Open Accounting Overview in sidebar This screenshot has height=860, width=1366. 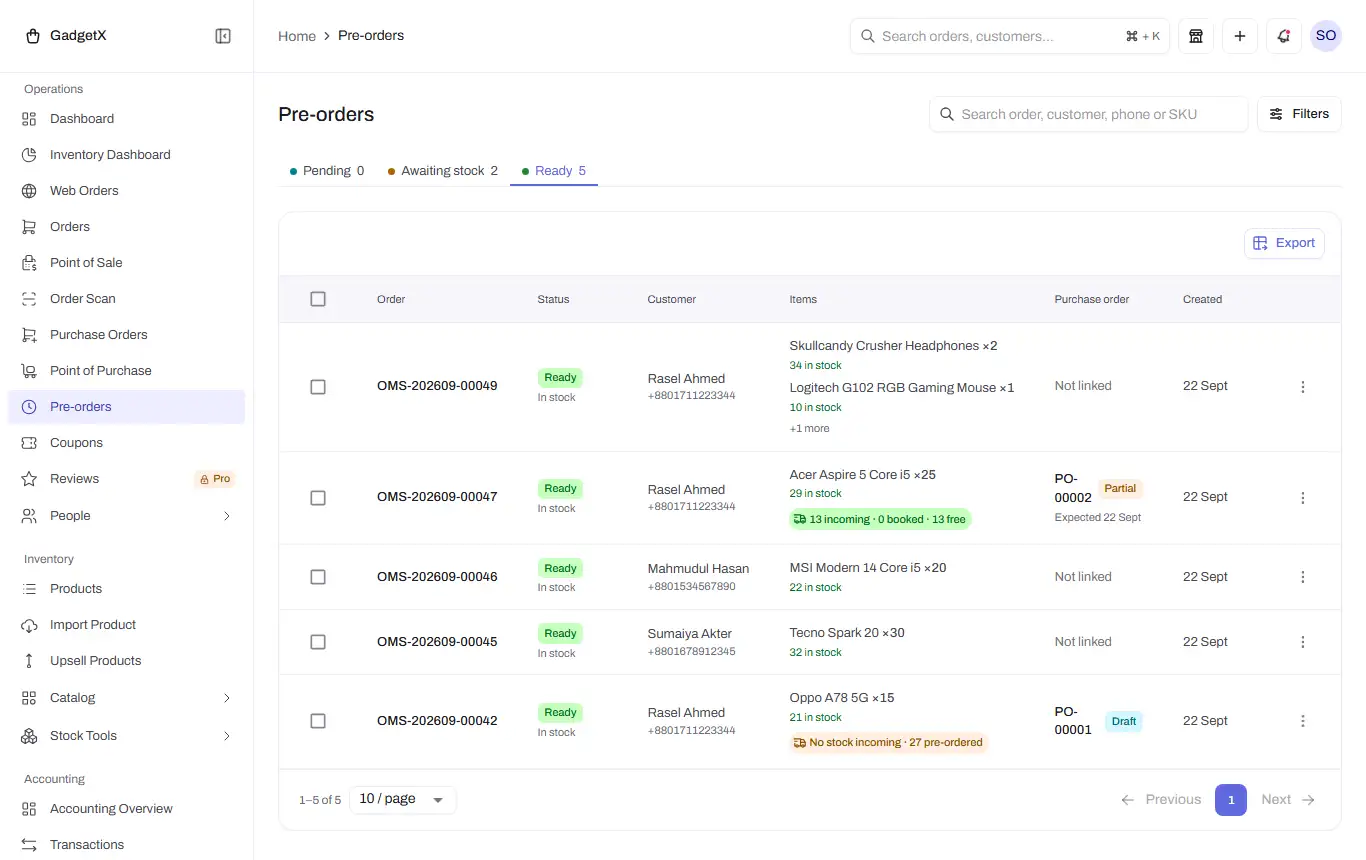(x=126, y=809)
